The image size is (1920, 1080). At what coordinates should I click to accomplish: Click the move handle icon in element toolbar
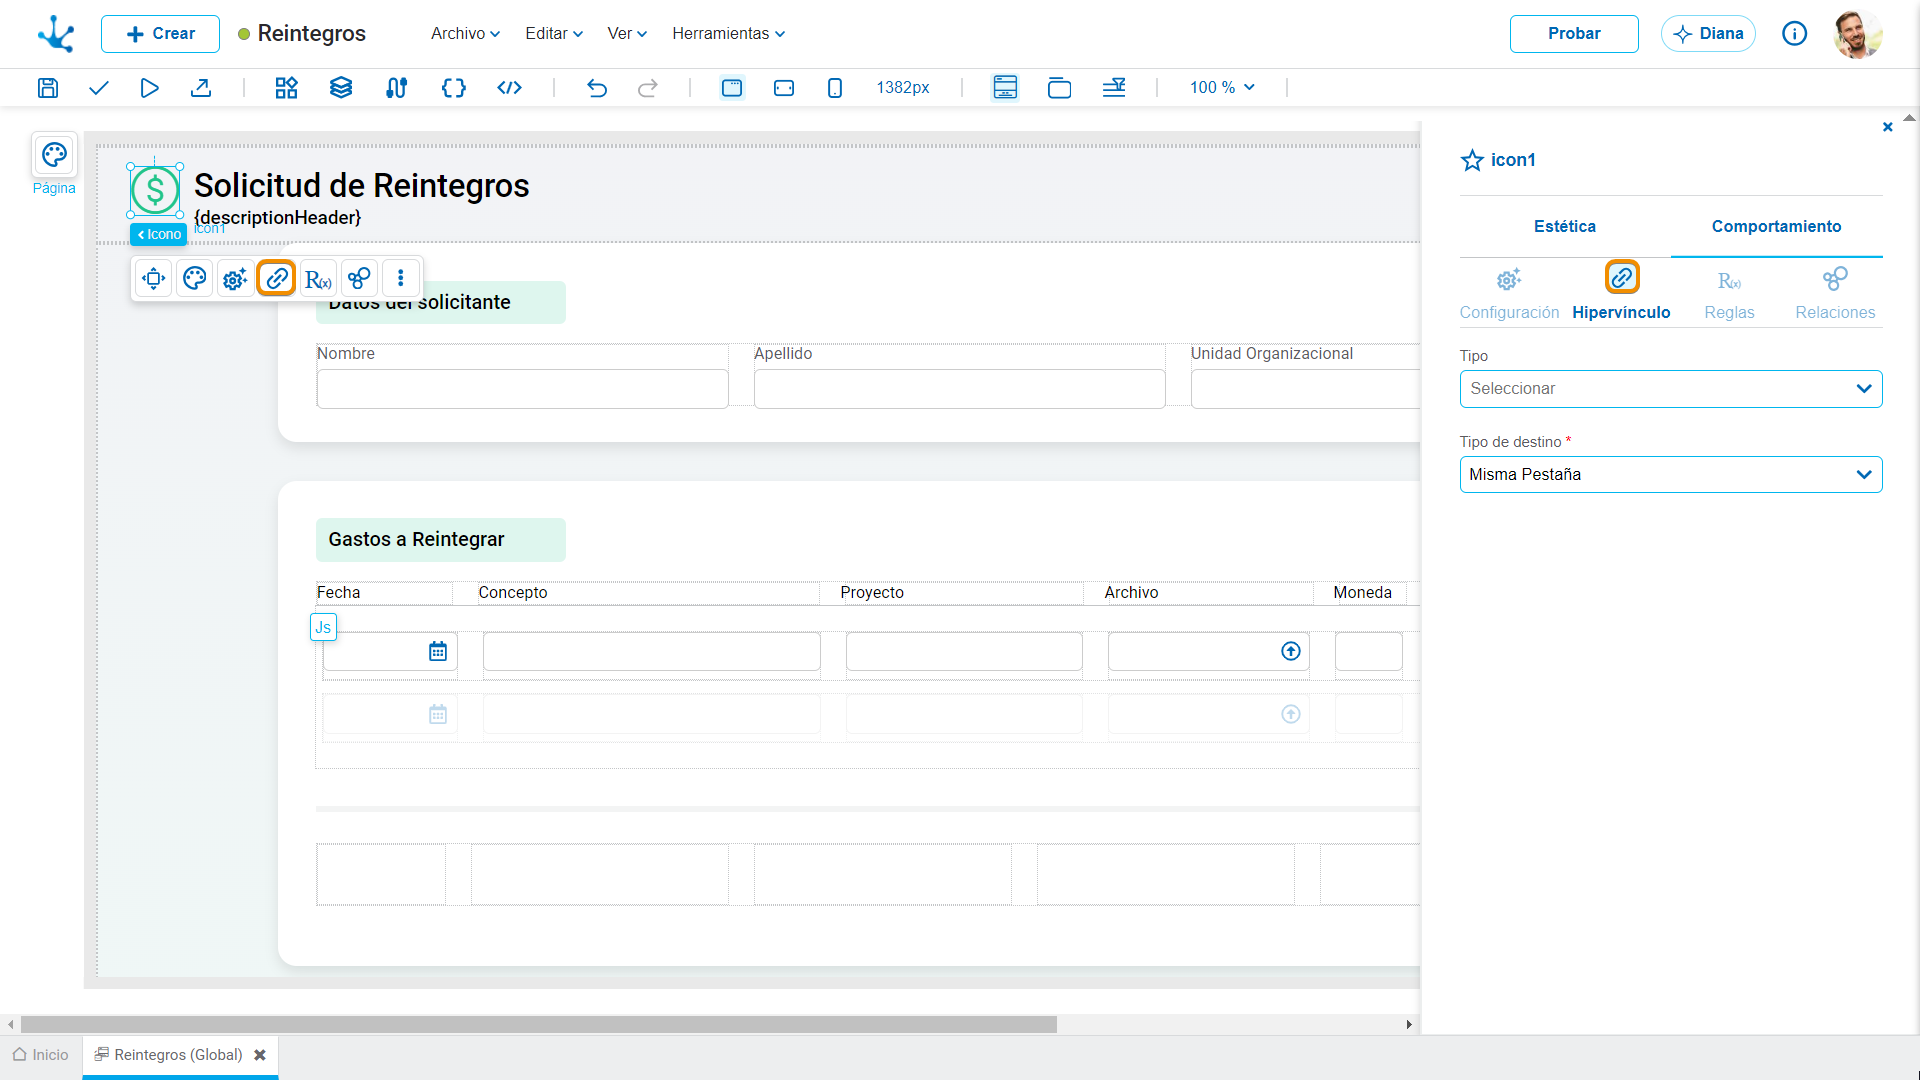coord(153,278)
